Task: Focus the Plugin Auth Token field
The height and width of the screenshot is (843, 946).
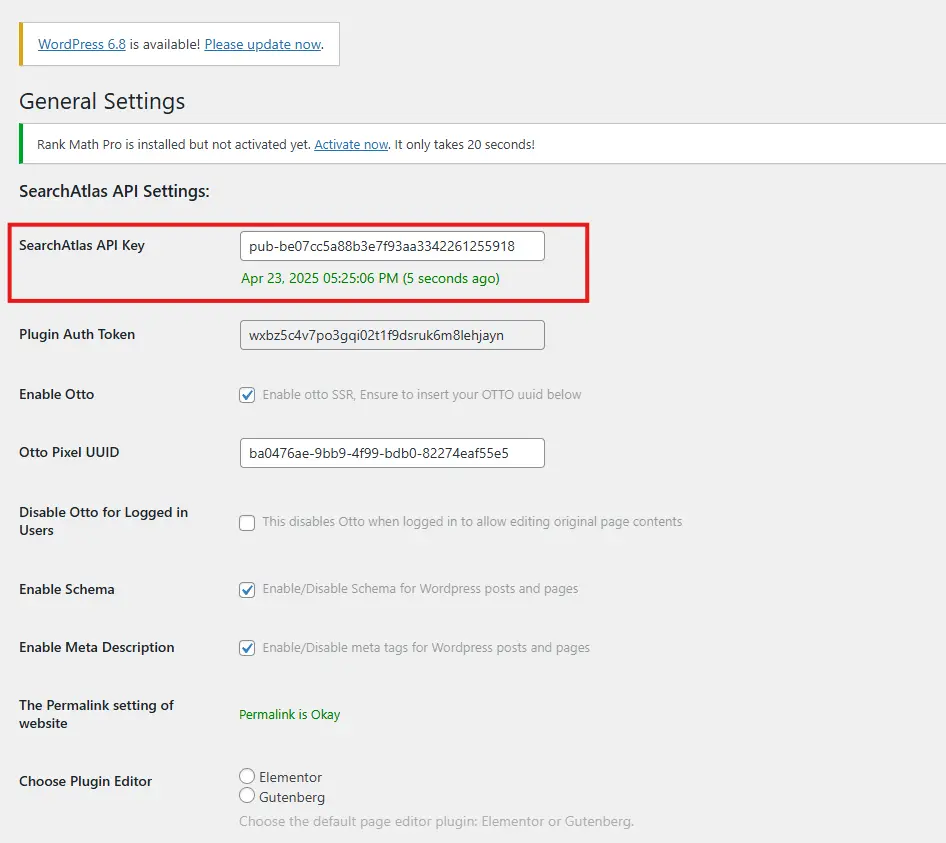Action: pos(392,335)
